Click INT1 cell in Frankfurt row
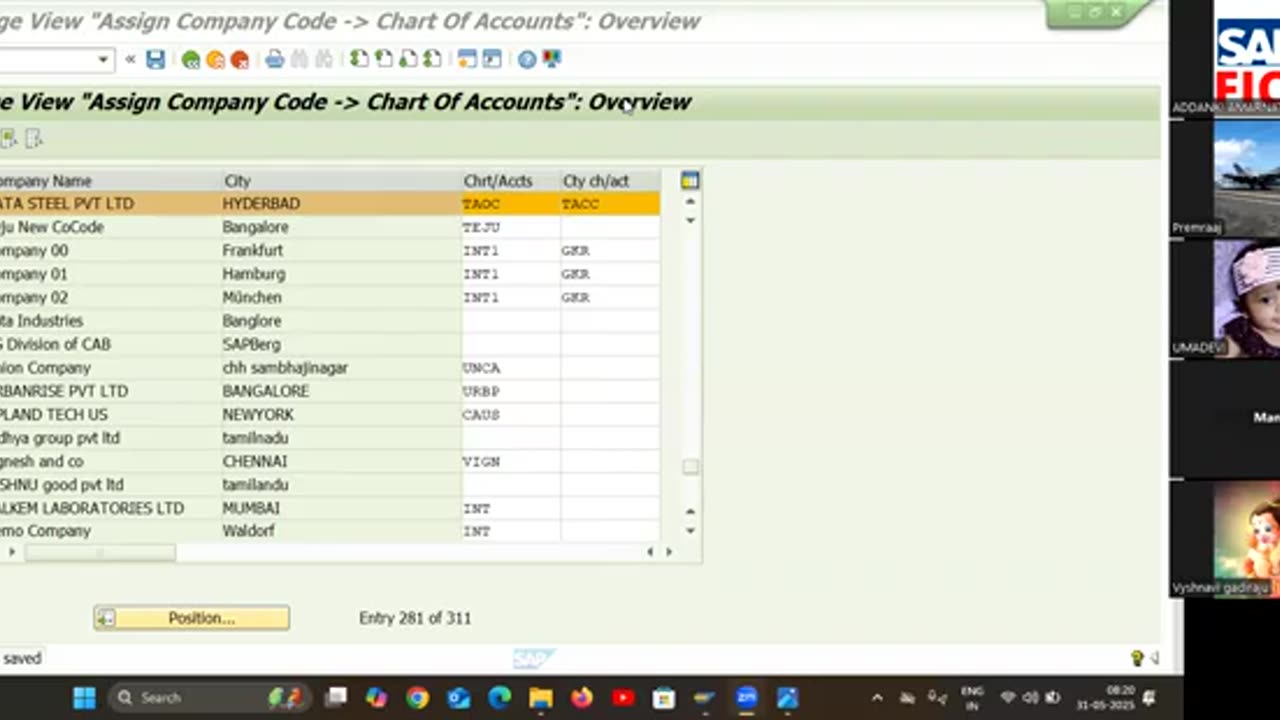The height and width of the screenshot is (720, 1280). point(511,251)
